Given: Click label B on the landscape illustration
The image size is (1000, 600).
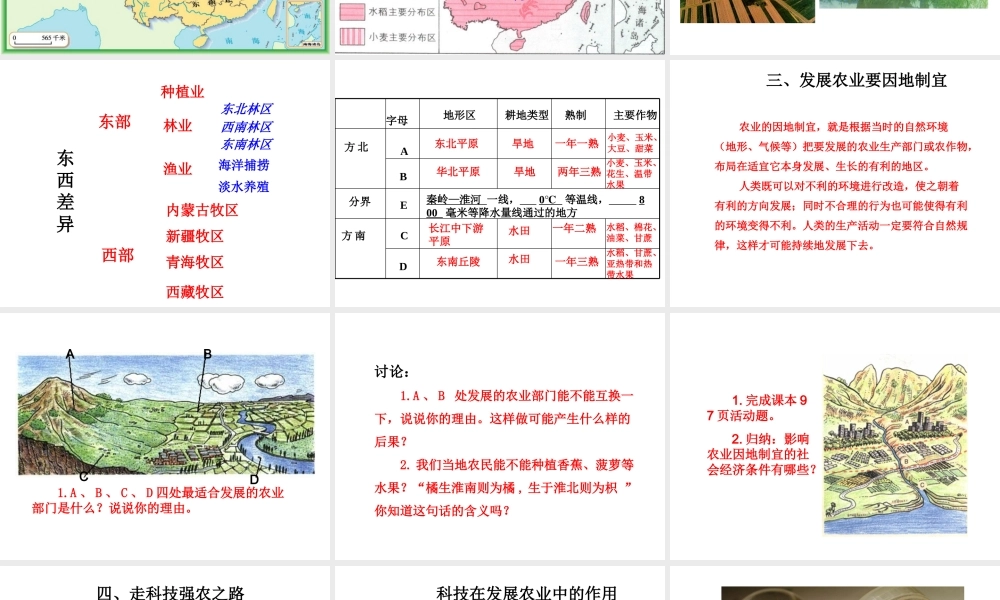Looking at the screenshot, I should tap(207, 354).
